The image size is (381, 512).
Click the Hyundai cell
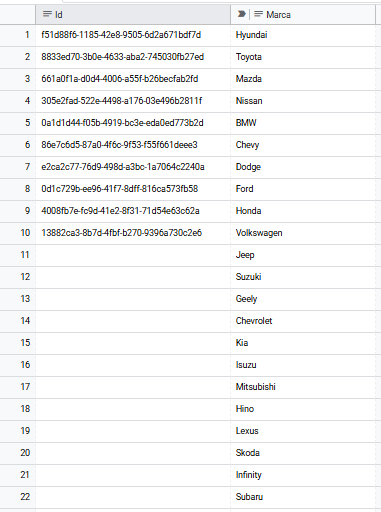click(x=303, y=35)
